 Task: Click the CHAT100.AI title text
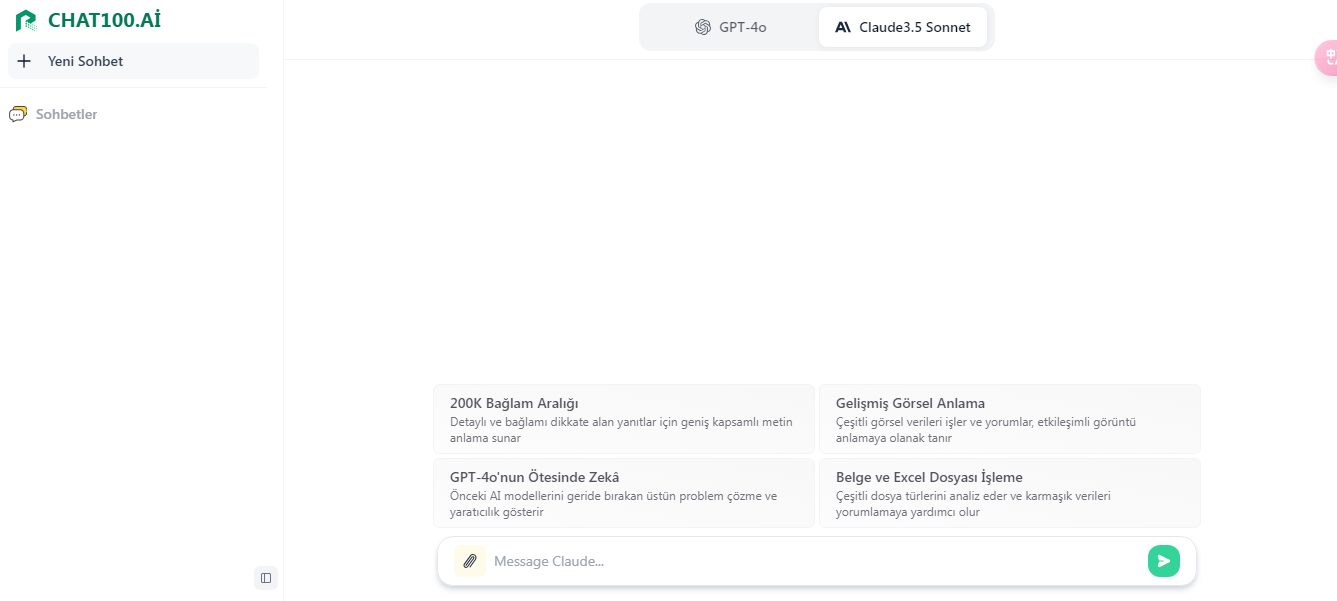coord(104,20)
